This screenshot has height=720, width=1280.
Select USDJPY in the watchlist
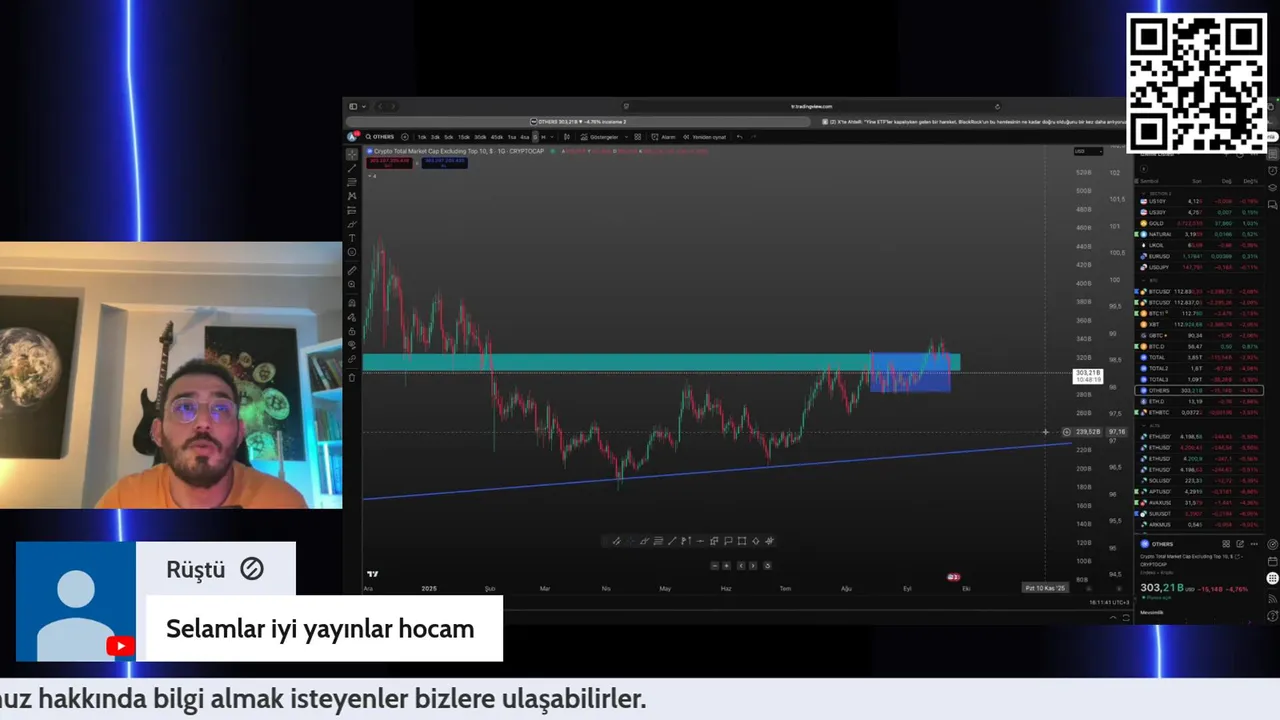point(1200,267)
